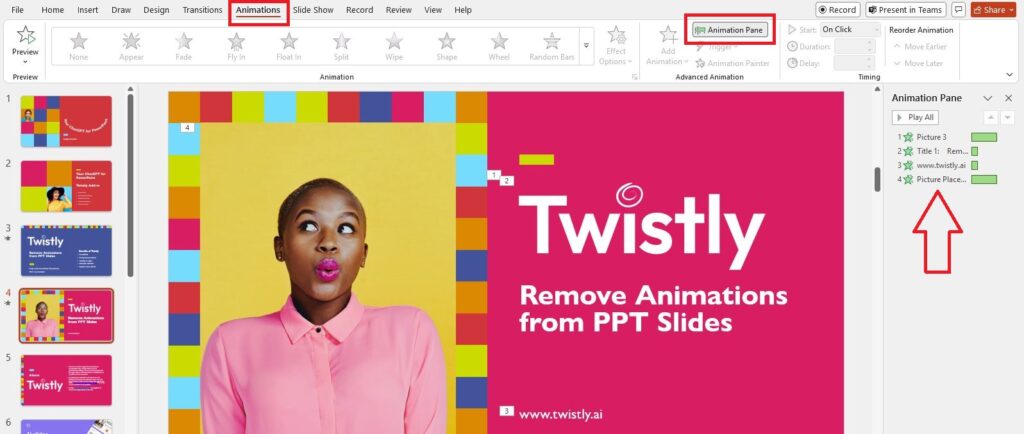This screenshot has height=434, width=1024.
Task: Collapse the ribbon with the chevron
Action: (x=1010, y=76)
